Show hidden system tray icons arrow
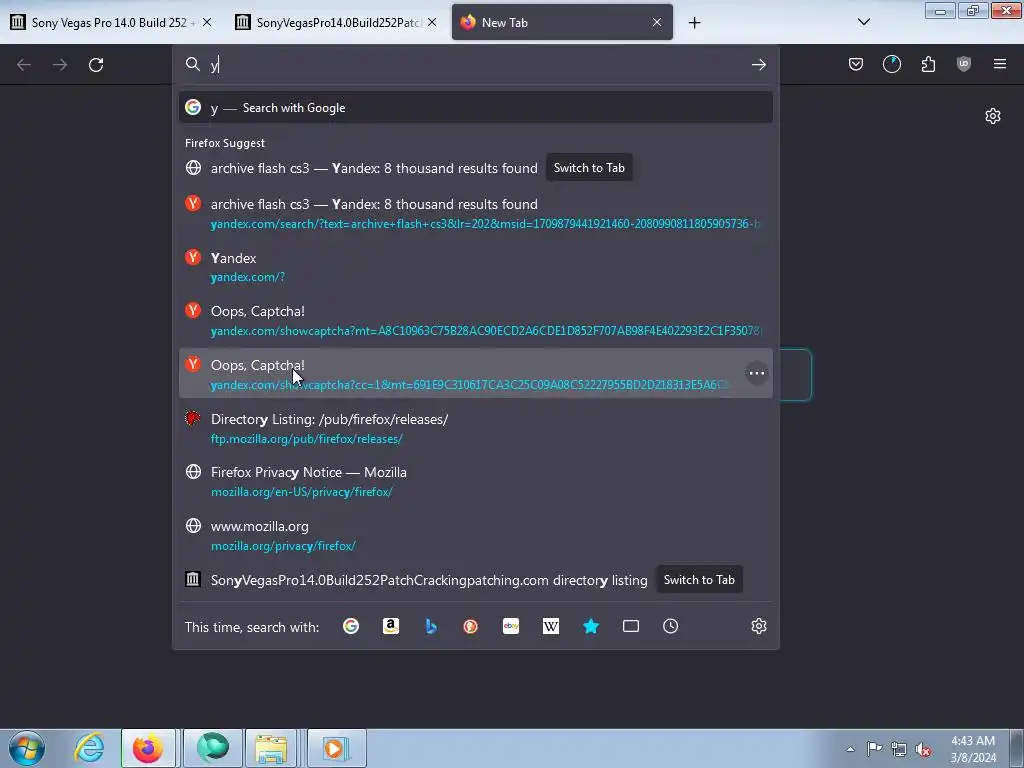Image resolution: width=1024 pixels, height=768 pixels. click(850, 749)
